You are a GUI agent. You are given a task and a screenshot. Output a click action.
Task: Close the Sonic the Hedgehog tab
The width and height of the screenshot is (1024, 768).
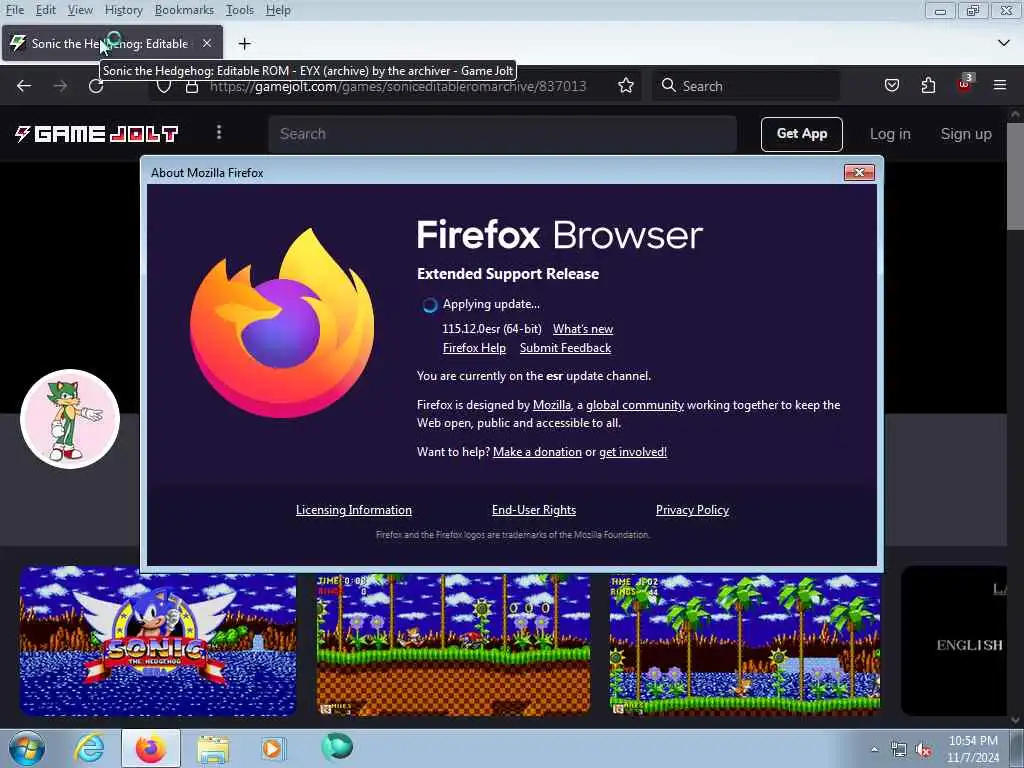[207, 43]
